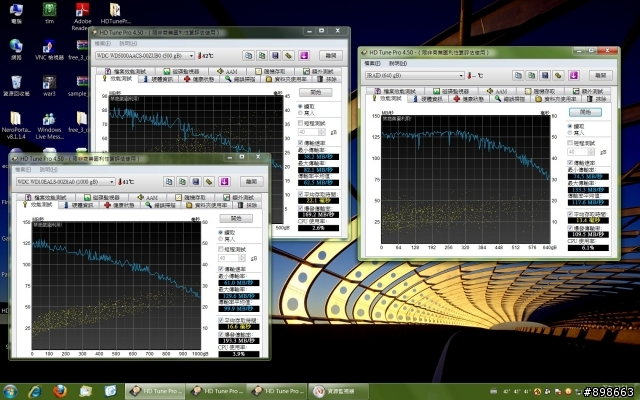
Task: Enable short stroke checkbox in JRAID window
Action: coord(570,143)
